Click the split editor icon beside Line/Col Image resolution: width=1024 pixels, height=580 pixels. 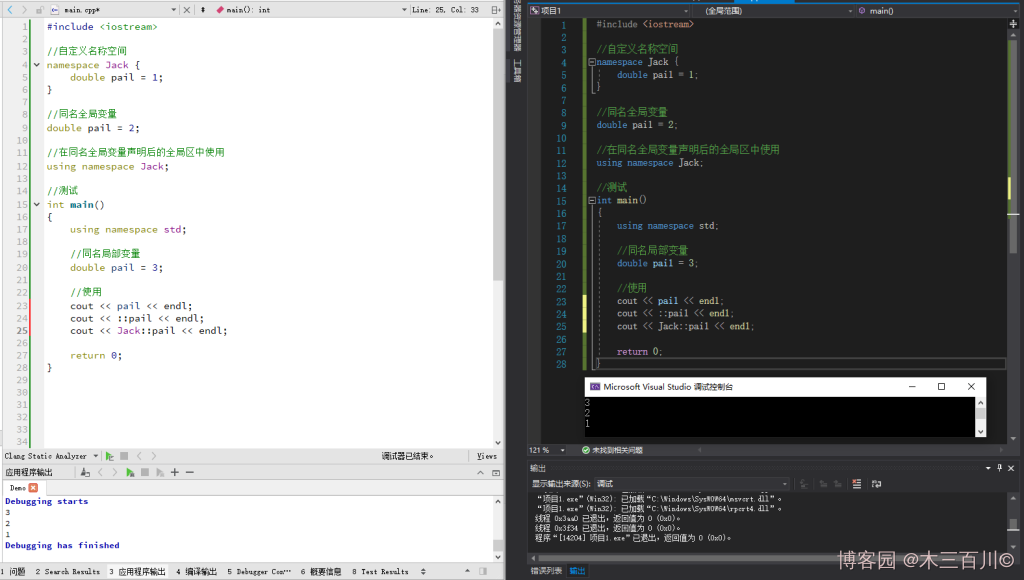click(x=496, y=9)
